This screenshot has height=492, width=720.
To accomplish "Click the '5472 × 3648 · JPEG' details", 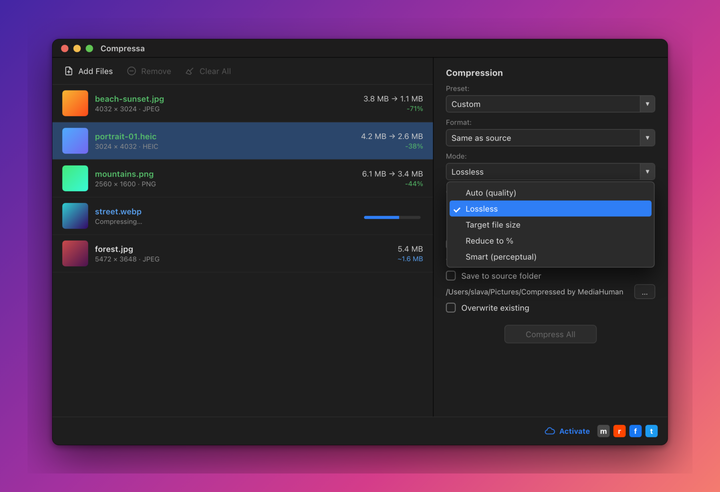I will (x=127, y=259).
